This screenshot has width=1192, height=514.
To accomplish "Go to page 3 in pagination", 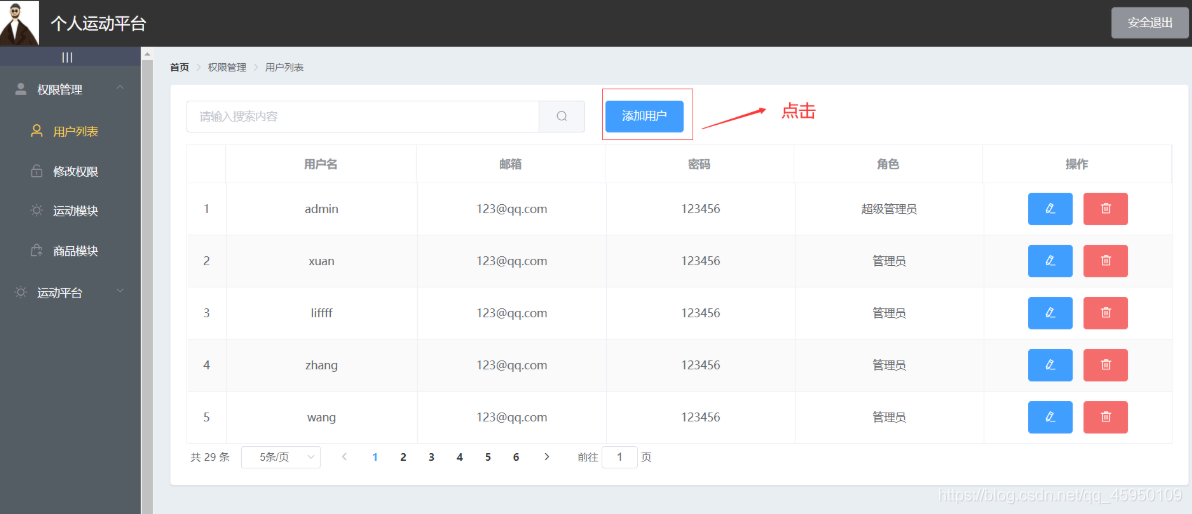I will [431, 457].
